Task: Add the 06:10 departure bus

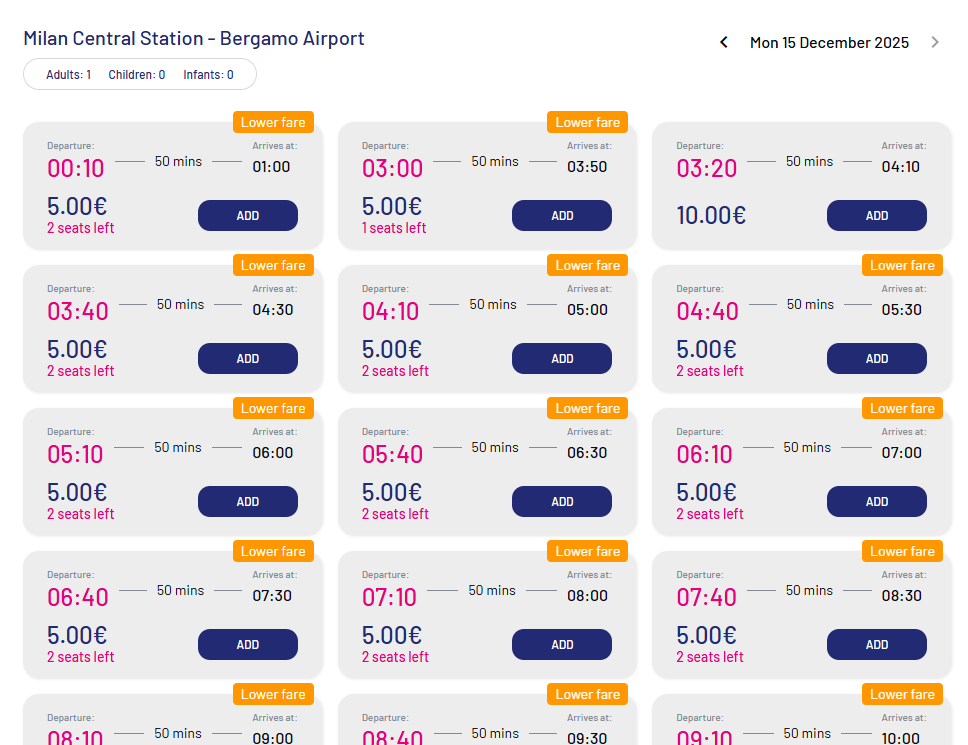Action: coord(876,501)
